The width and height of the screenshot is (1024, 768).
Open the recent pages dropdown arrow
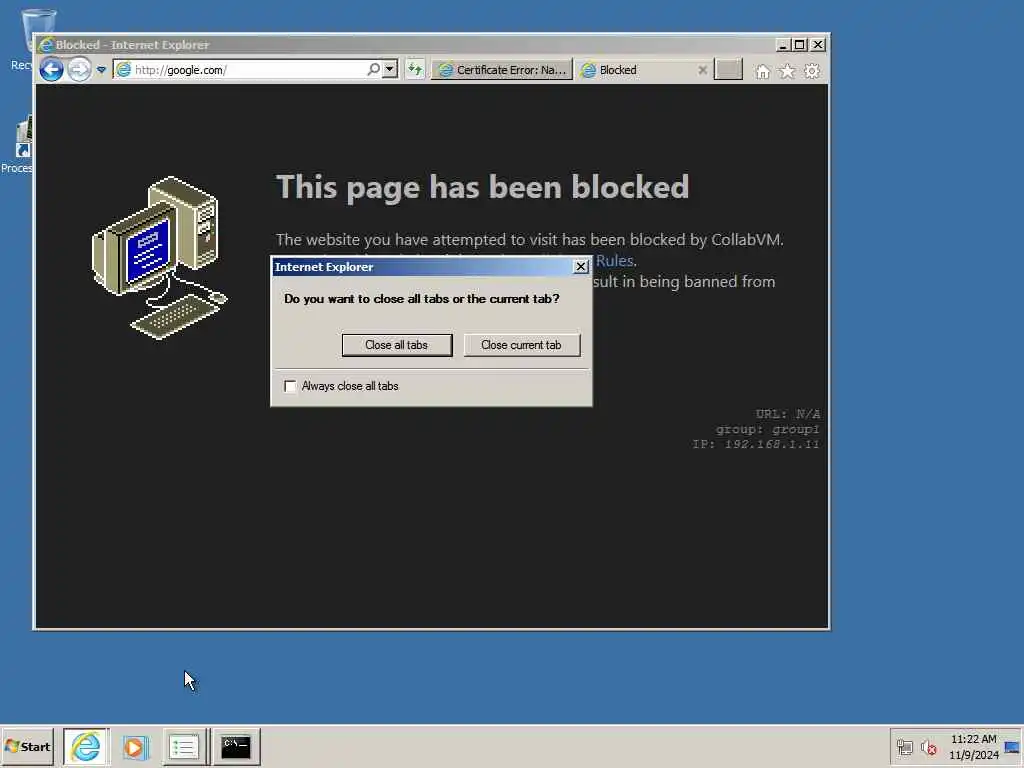coord(101,70)
